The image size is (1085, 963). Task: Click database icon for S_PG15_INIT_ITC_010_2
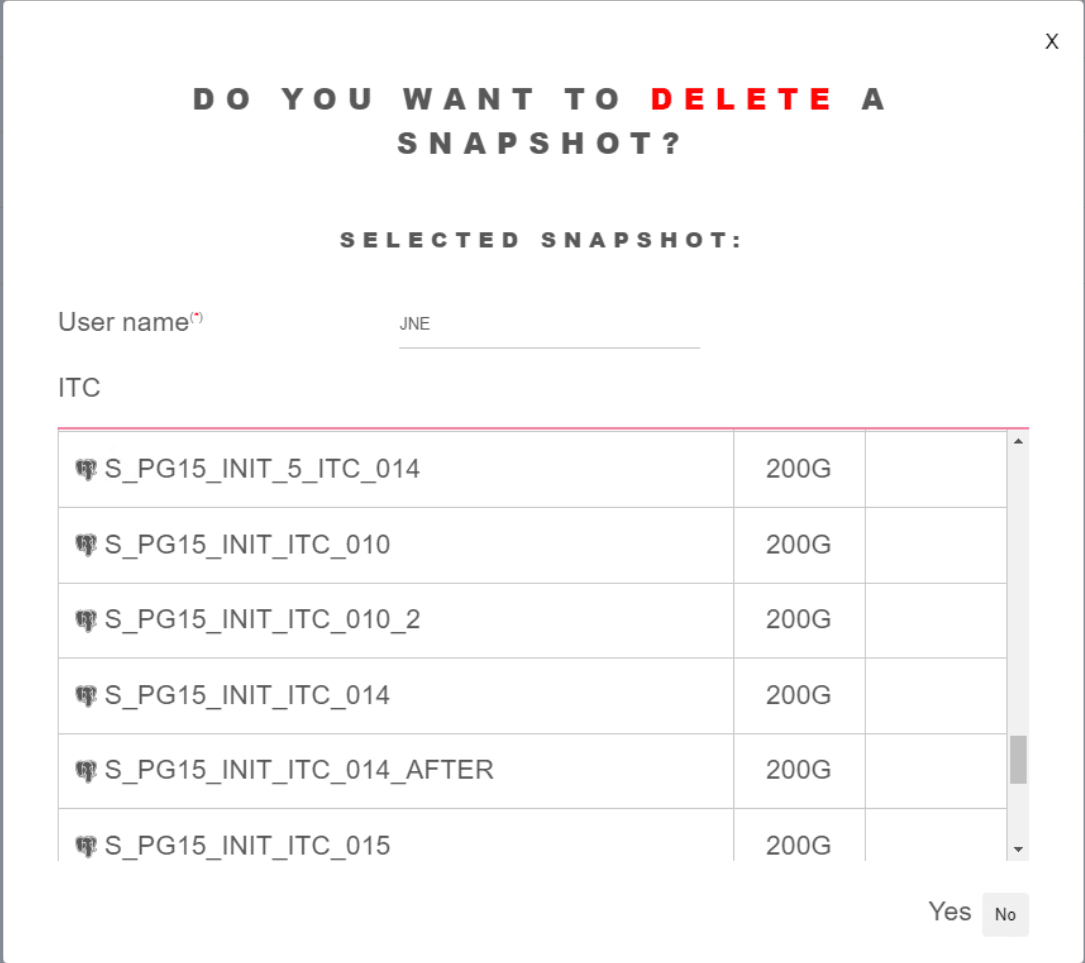click(x=86, y=620)
